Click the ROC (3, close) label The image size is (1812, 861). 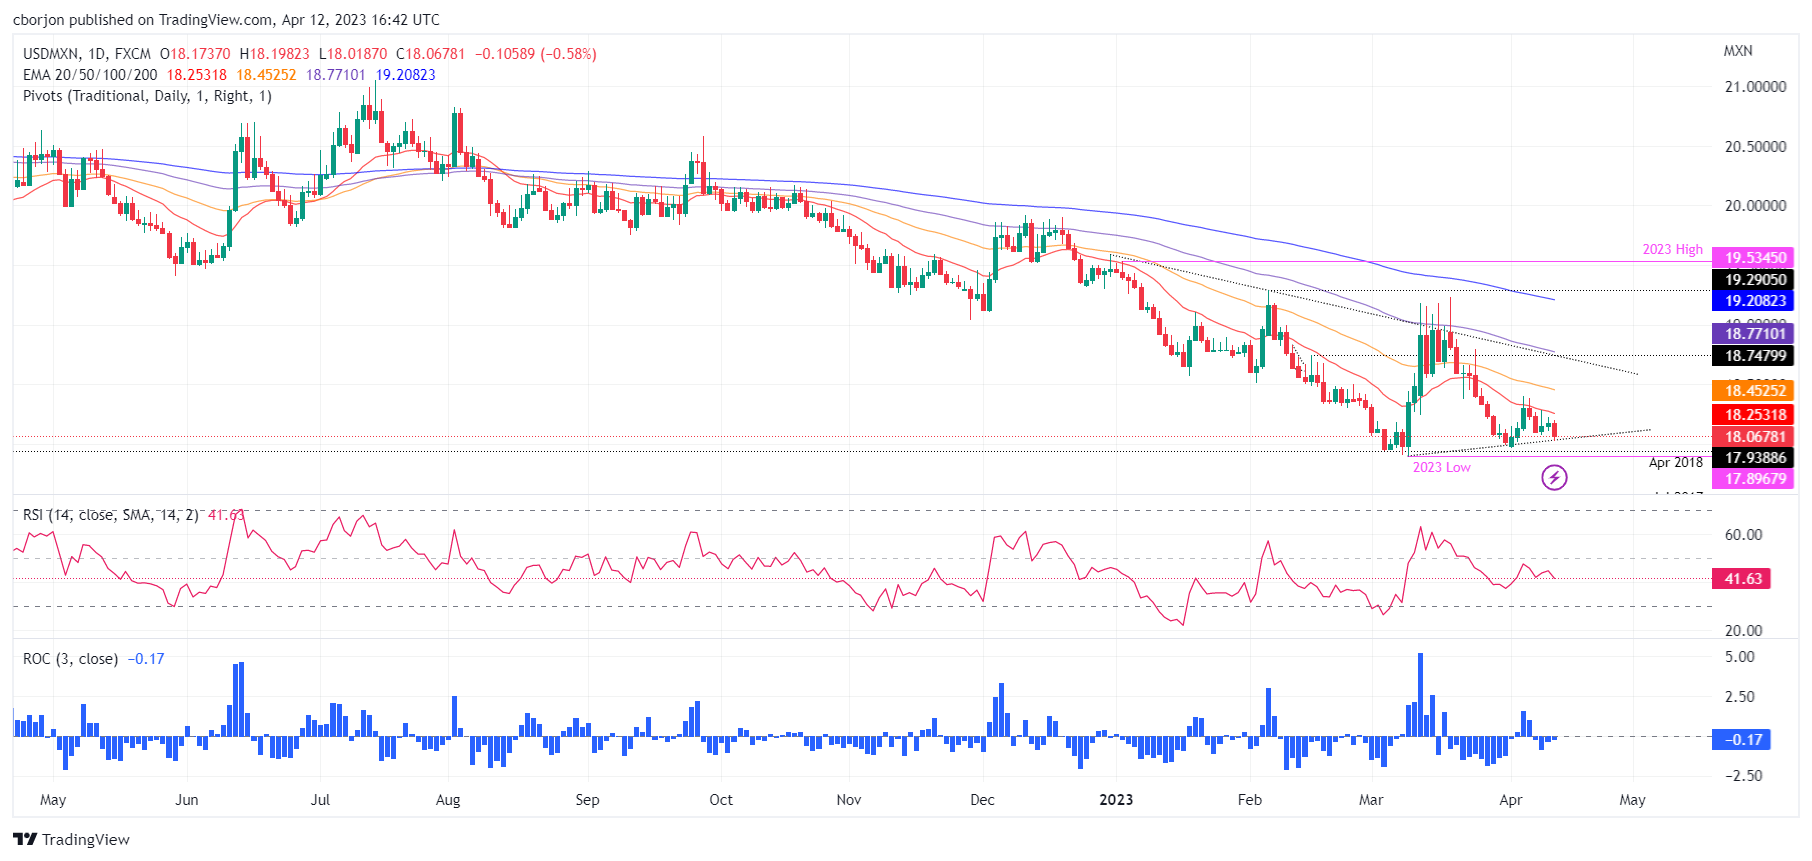pyautogui.click(x=70, y=659)
